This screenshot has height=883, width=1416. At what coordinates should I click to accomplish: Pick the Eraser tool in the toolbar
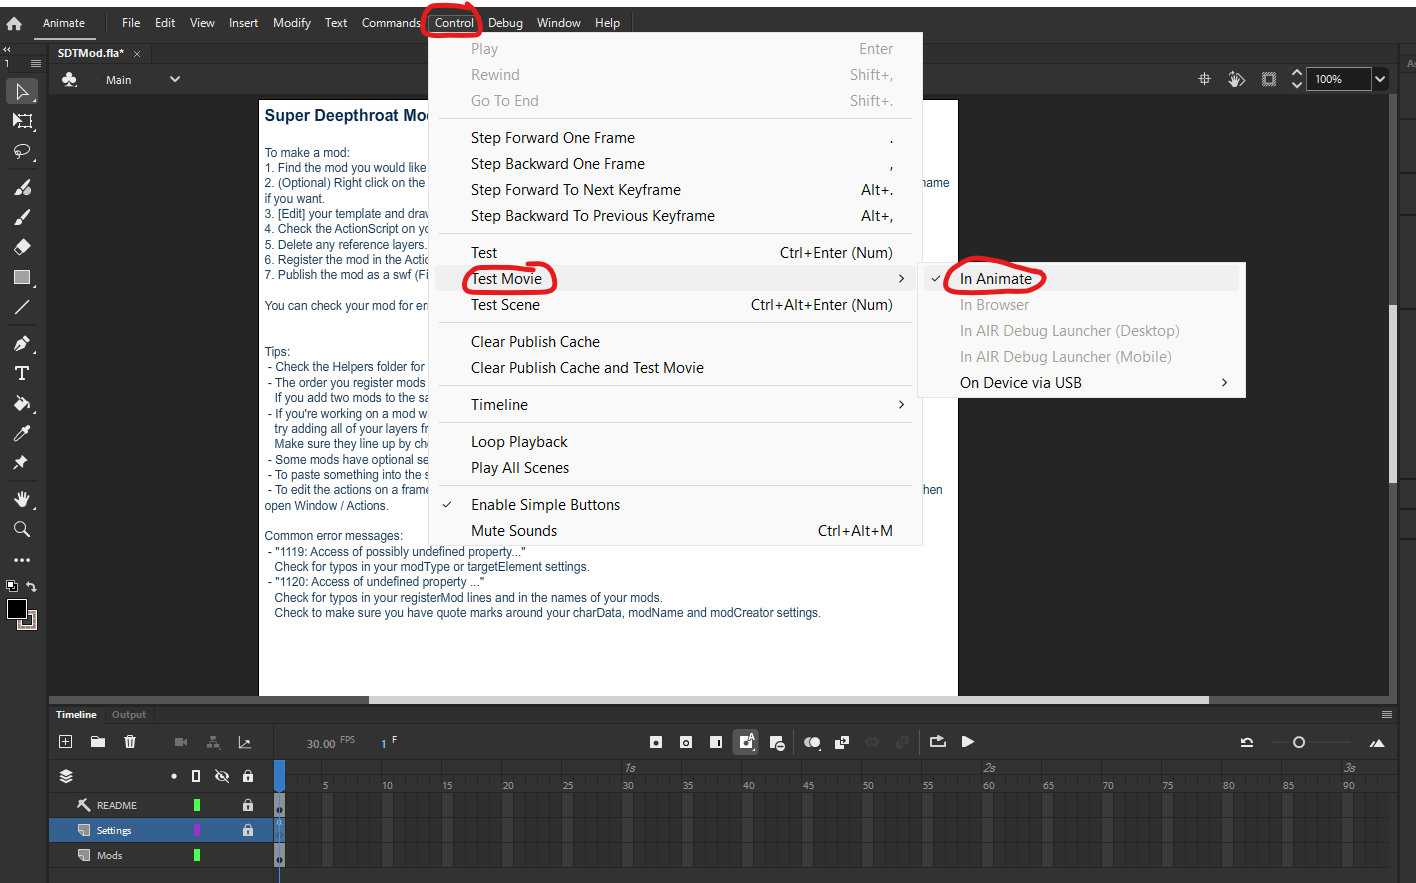click(x=22, y=247)
